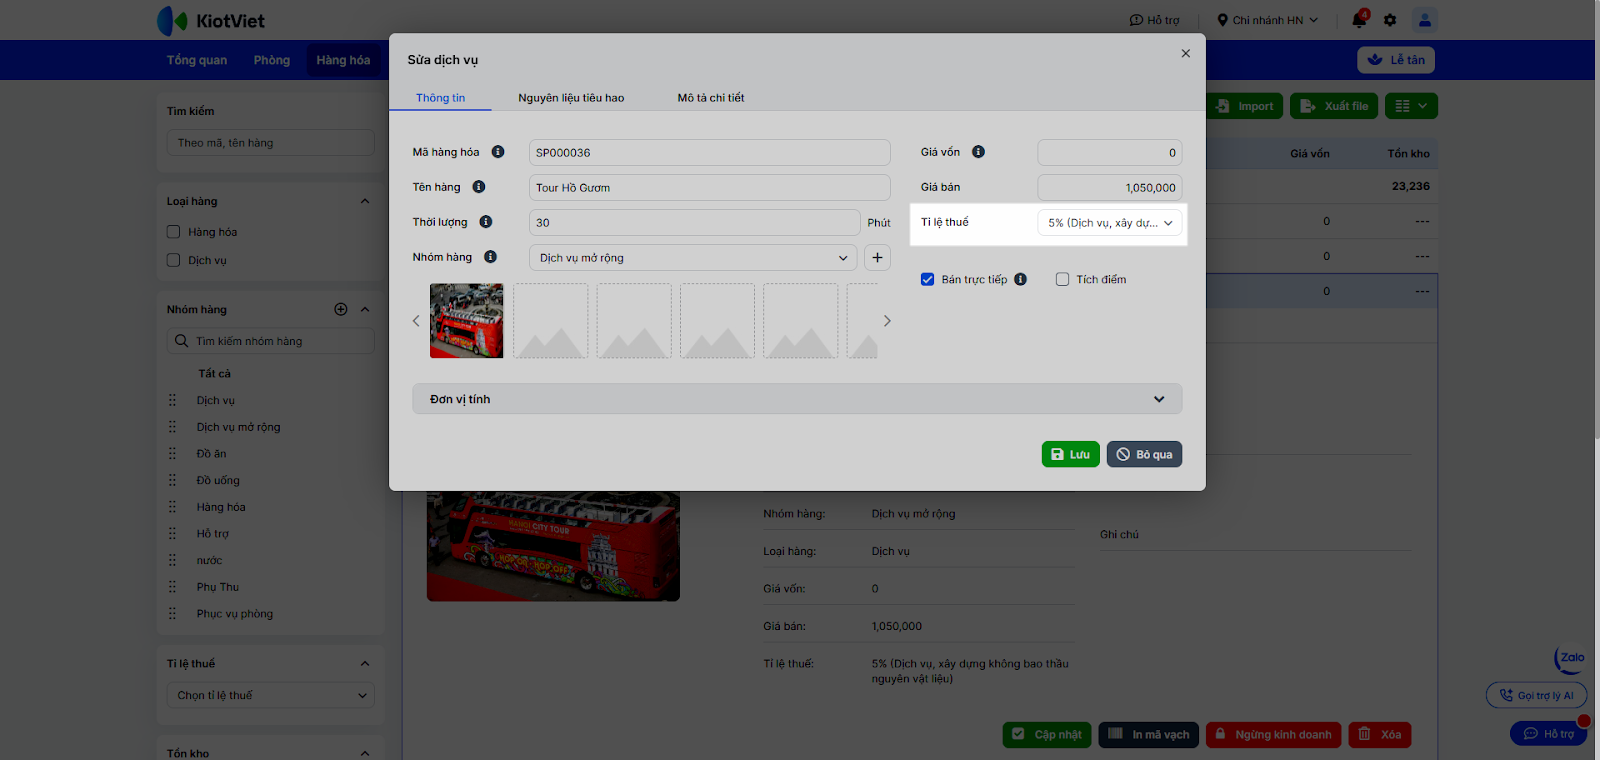
Task: Show next images with right arrow
Action: coord(886,321)
